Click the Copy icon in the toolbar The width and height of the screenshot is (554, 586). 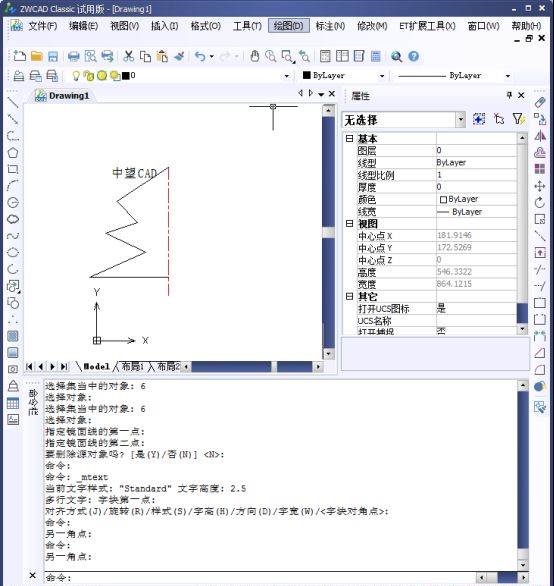tap(145, 56)
